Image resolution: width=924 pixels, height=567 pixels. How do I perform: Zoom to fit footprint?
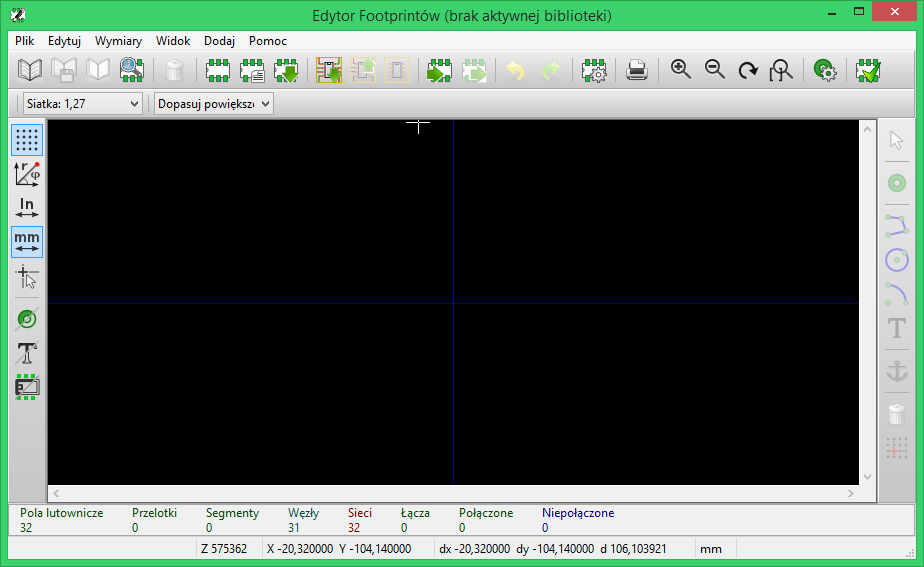point(781,70)
